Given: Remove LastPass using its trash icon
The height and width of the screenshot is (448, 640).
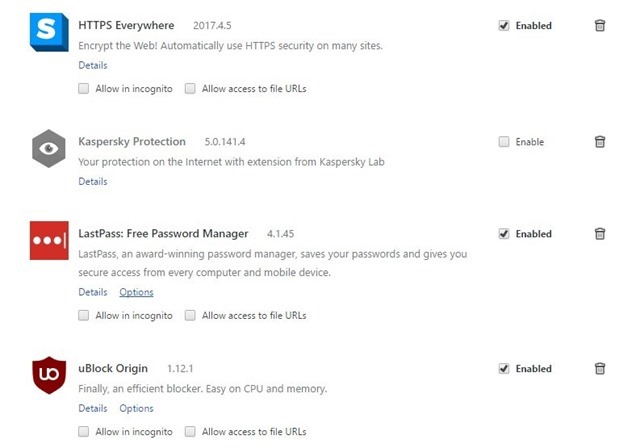Looking at the screenshot, I should point(600,234).
